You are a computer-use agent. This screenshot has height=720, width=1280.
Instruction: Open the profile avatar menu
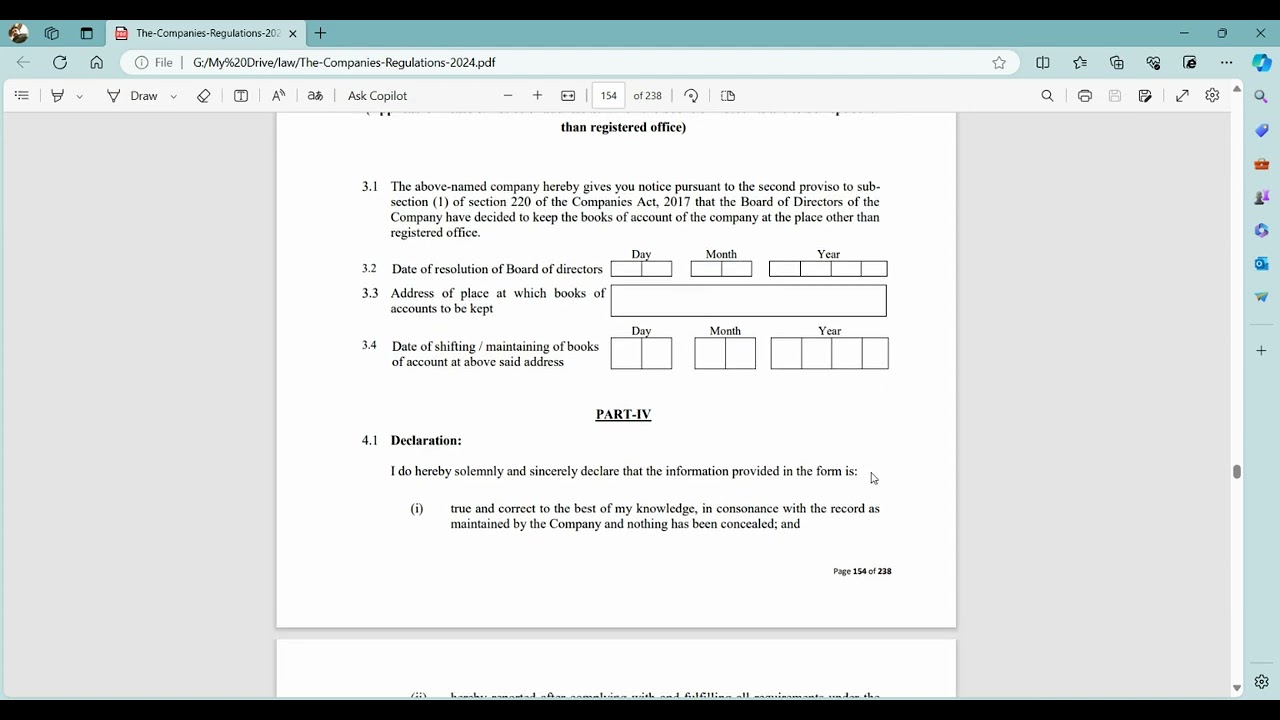18,33
